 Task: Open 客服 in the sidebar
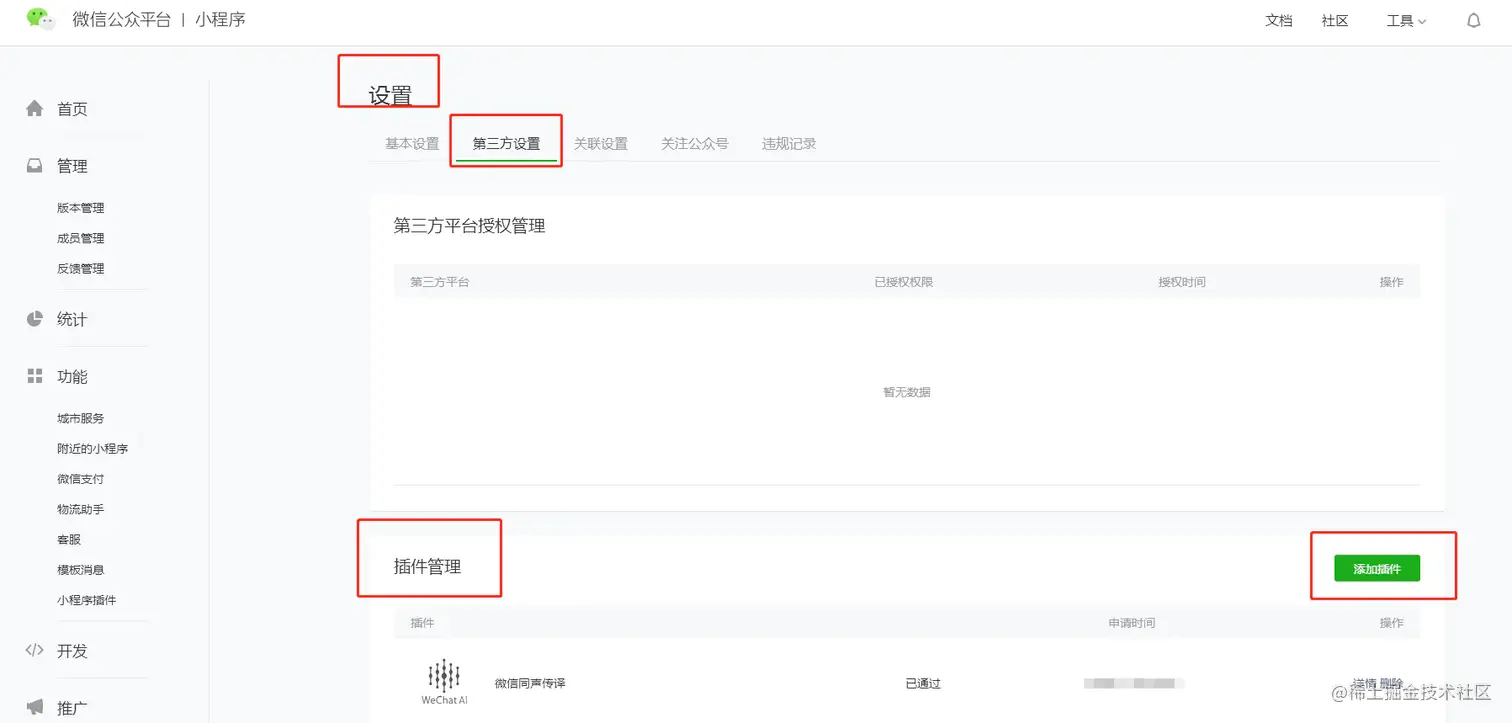(69, 539)
